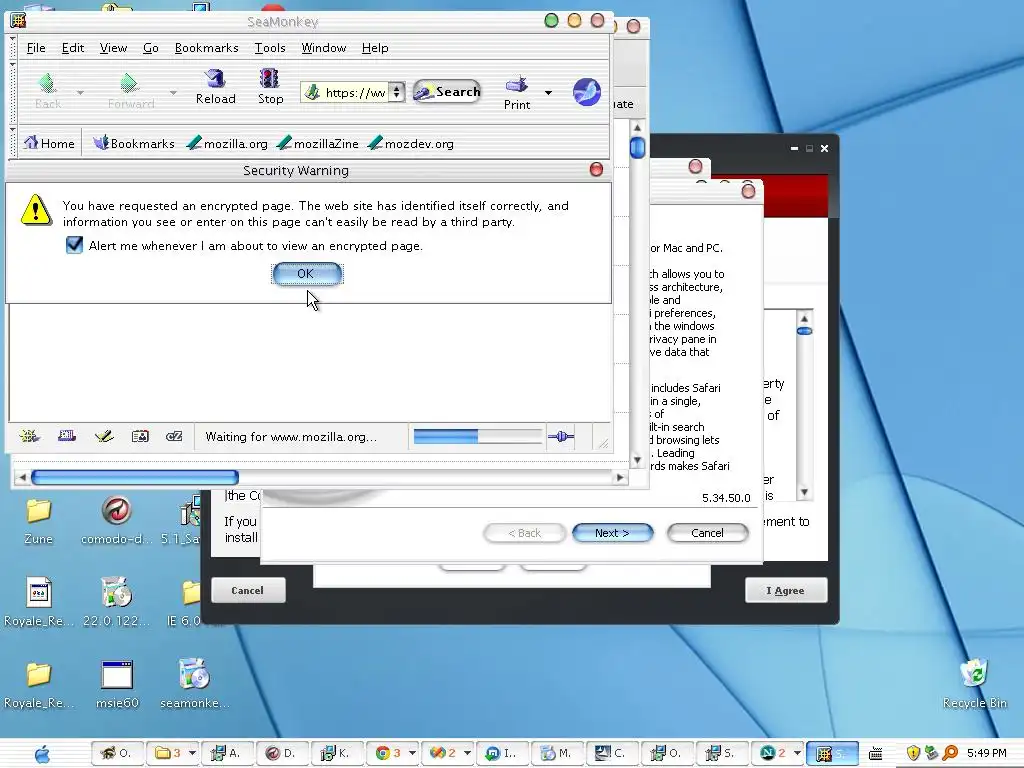Click the Search button in SeaMonkey toolbar
This screenshot has width=1024, height=768.
point(447,92)
